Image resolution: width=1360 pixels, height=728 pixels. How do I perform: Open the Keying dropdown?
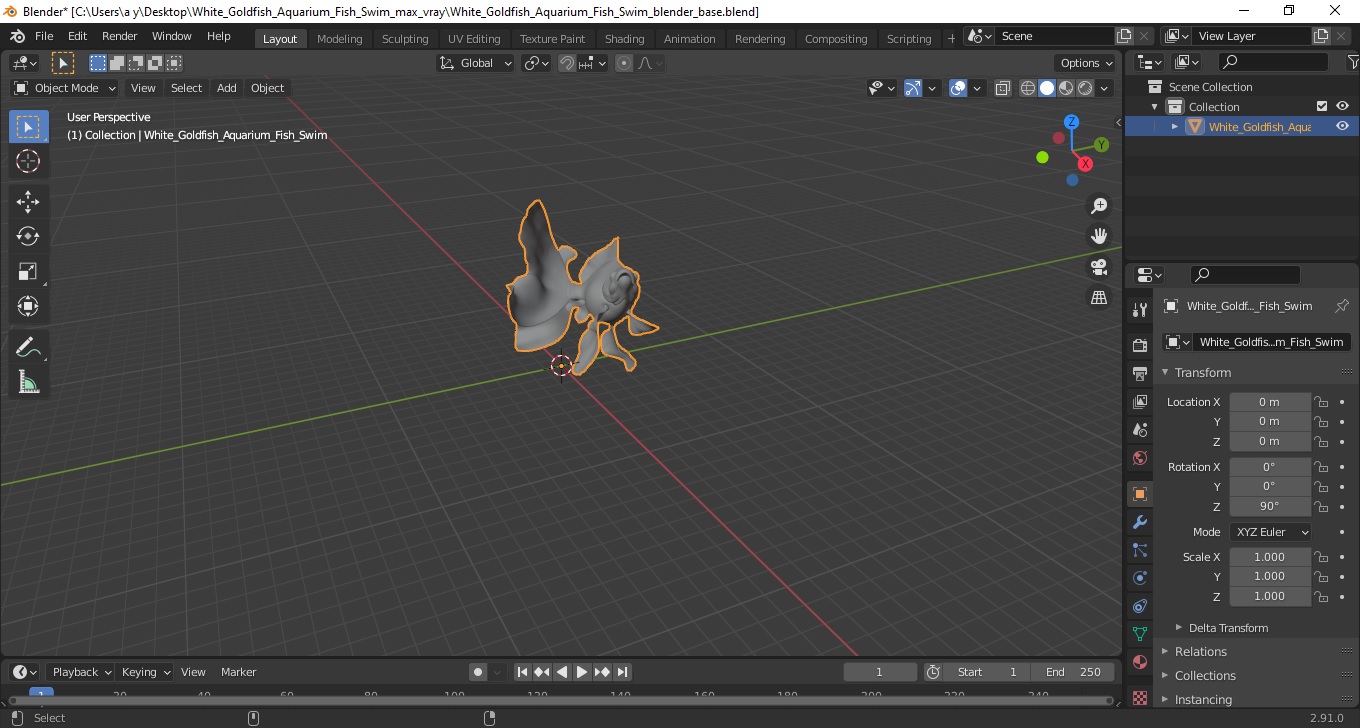146,672
